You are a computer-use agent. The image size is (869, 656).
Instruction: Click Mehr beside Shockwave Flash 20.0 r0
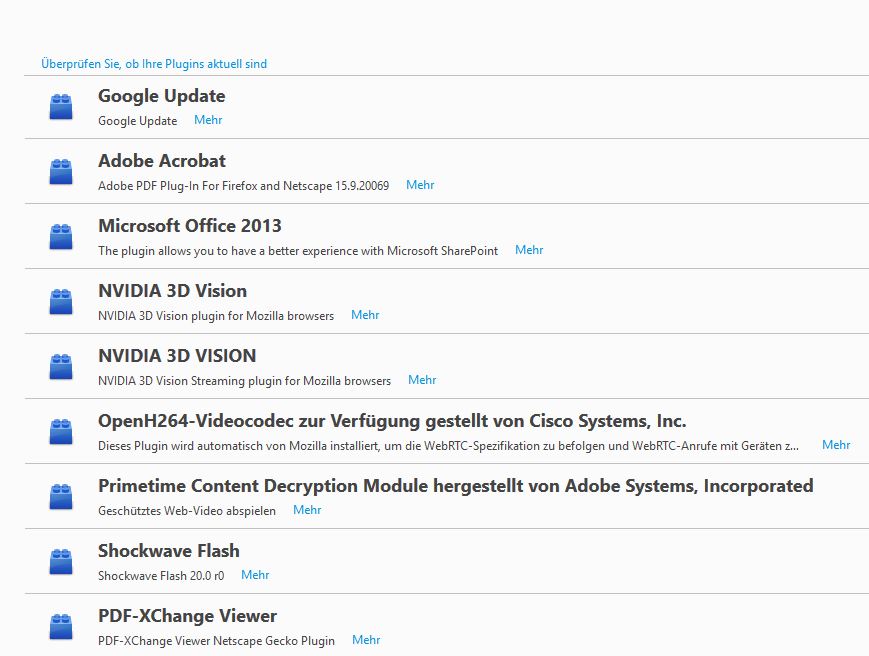pyautogui.click(x=255, y=575)
